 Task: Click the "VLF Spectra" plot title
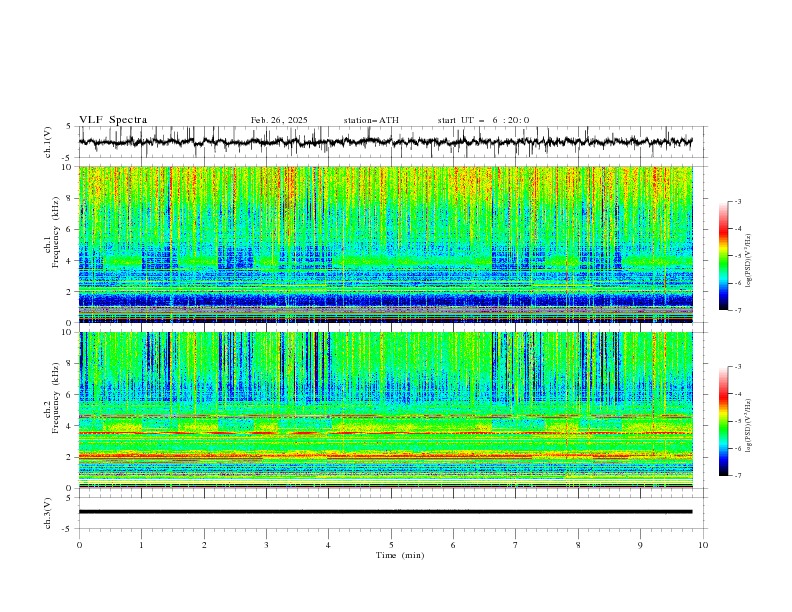click(113, 120)
